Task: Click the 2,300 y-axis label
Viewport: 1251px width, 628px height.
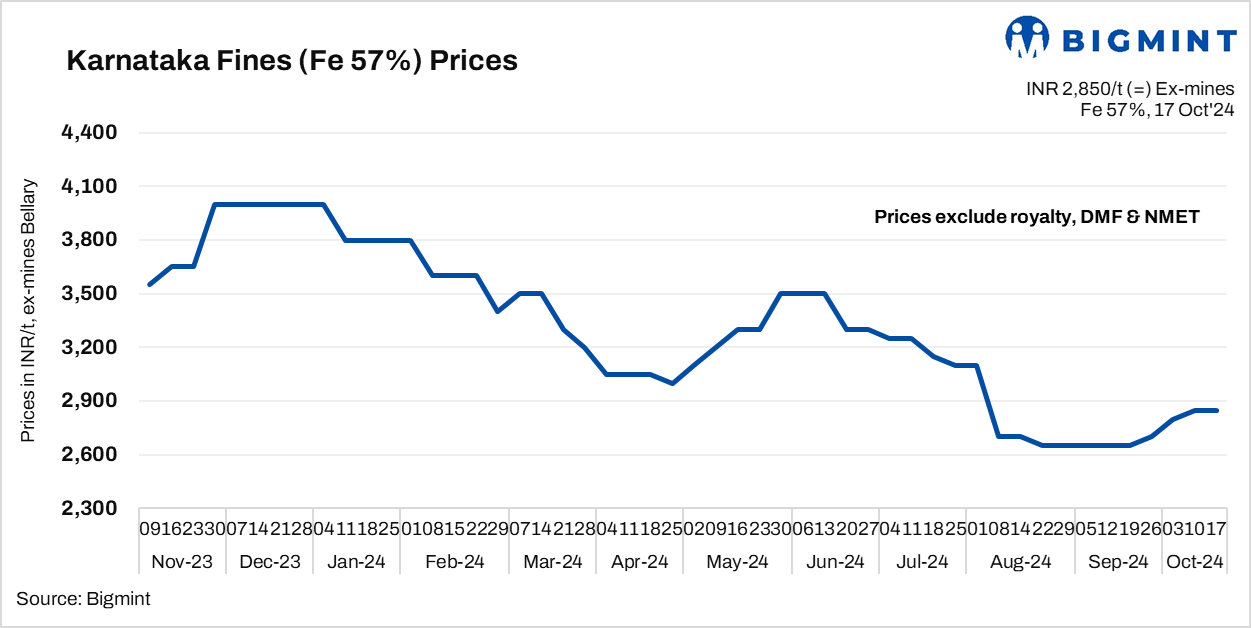Action: (91, 509)
